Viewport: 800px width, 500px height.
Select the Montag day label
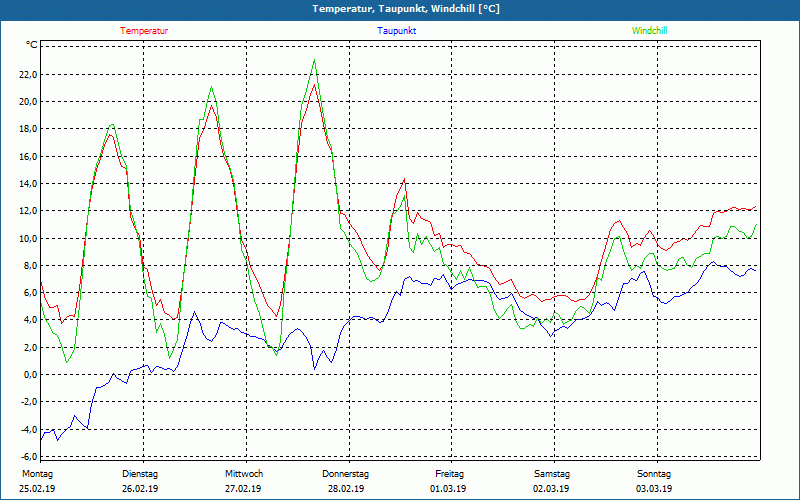click(x=37, y=474)
